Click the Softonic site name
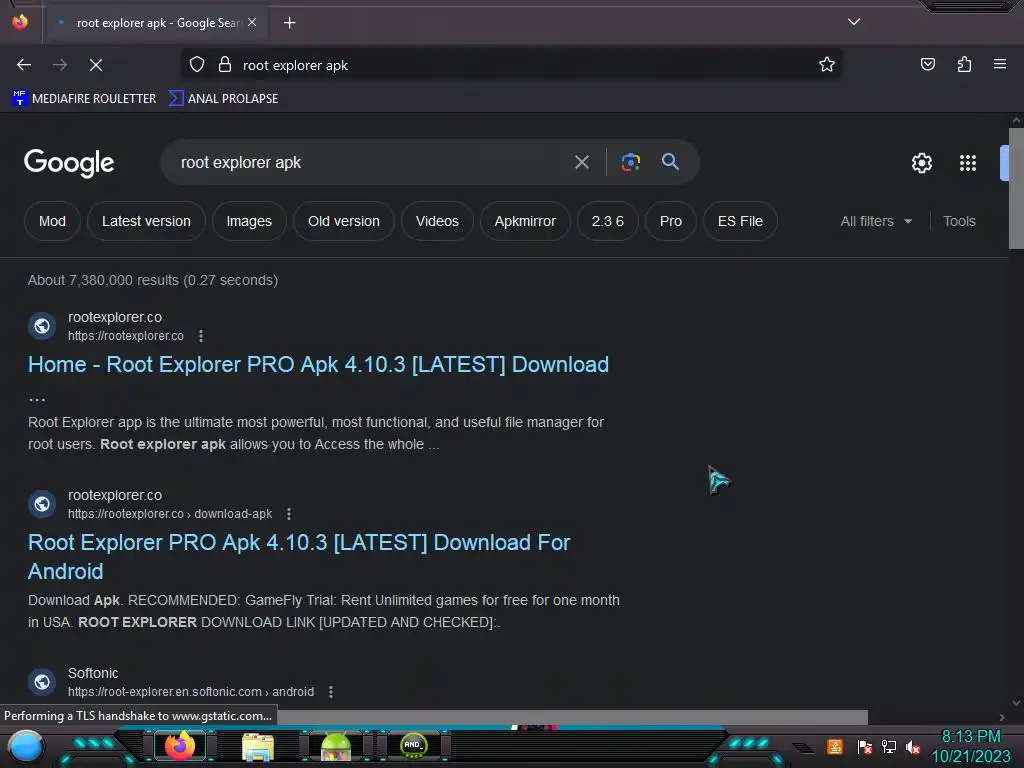This screenshot has height=768, width=1024. pyautogui.click(x=93, y=673)
